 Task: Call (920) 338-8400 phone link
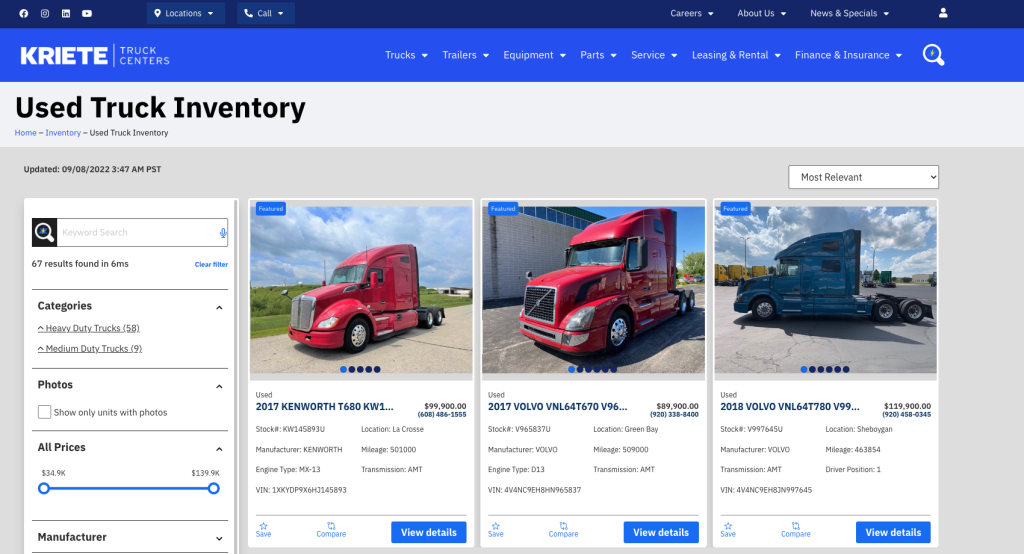pyautogui.click(x=674, y=414)
